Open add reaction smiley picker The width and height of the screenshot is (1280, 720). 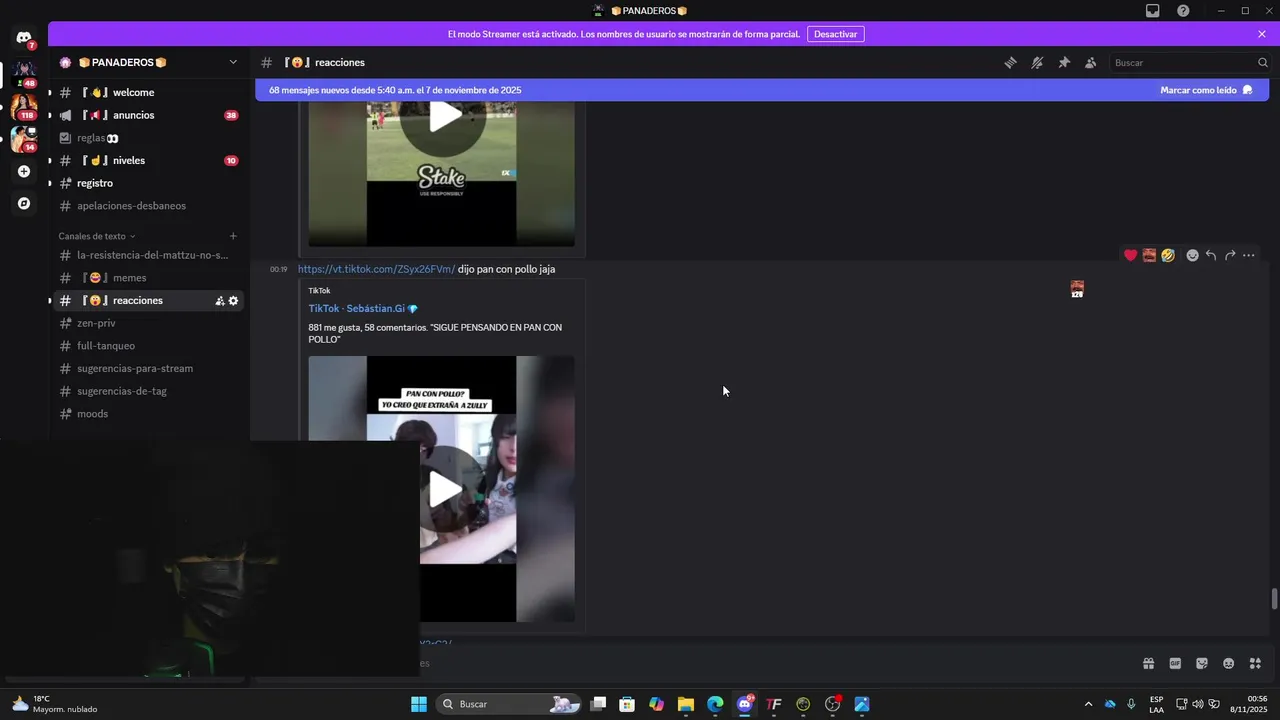pos(1192,255)
